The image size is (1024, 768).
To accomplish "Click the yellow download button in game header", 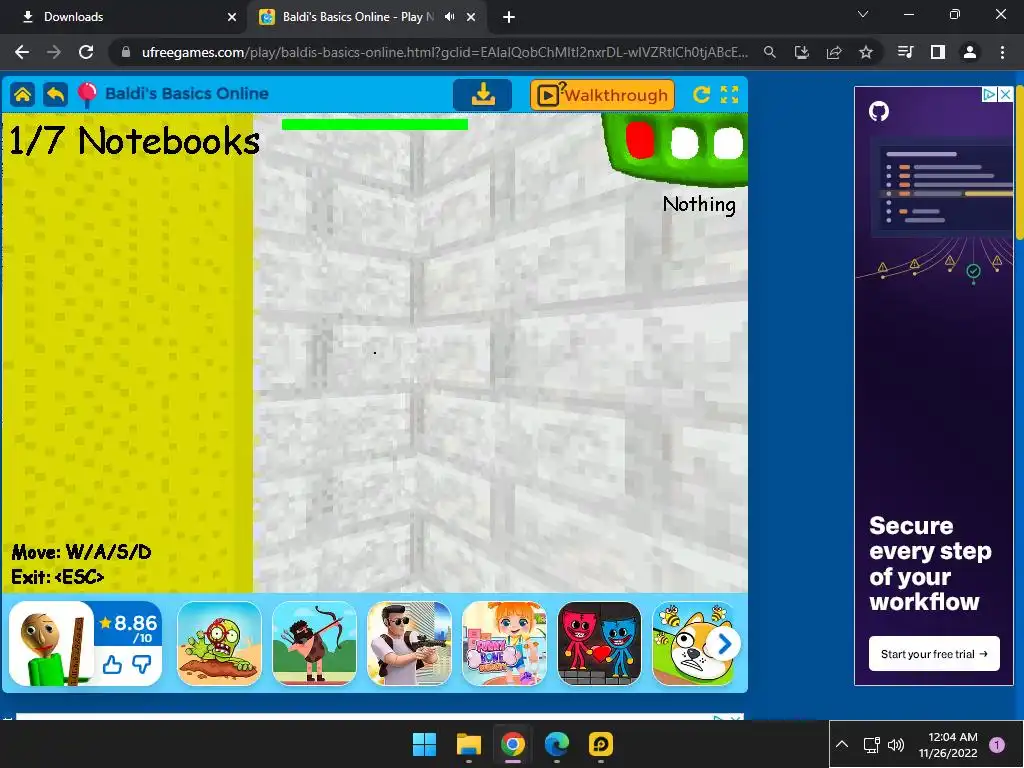I will [x=483, y=95].
